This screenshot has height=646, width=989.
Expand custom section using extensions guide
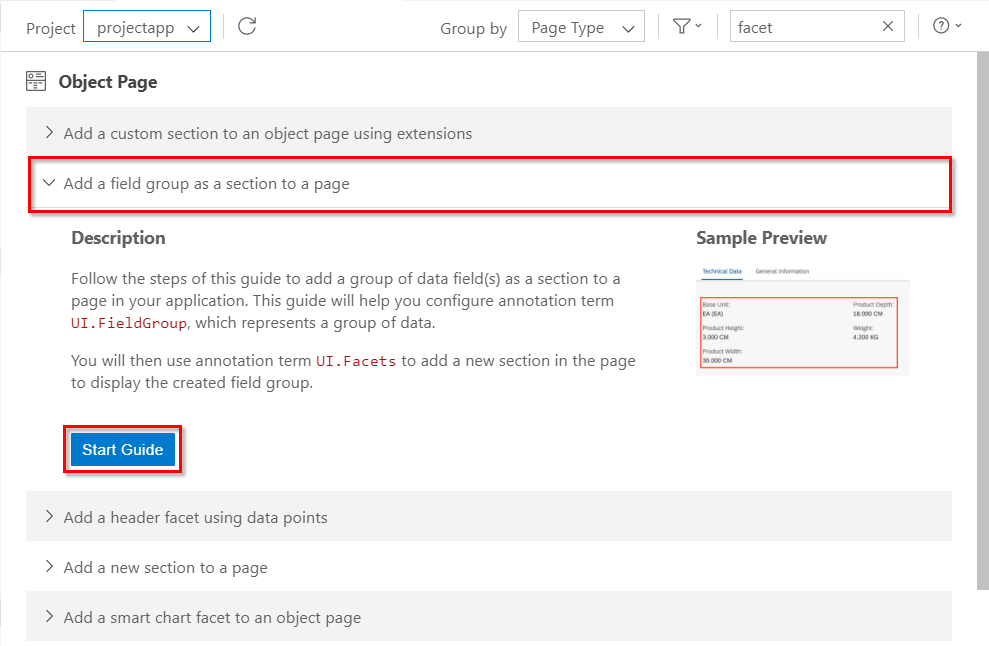pos(267,133)
